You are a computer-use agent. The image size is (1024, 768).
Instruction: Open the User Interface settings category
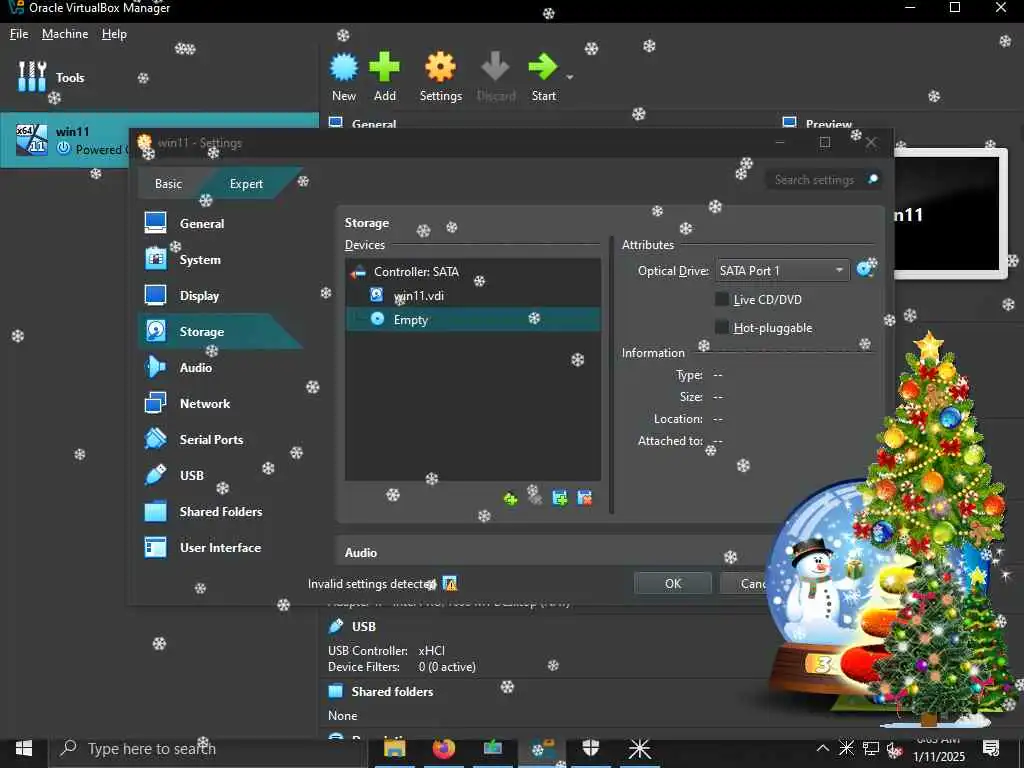click(x=220, y=547)
